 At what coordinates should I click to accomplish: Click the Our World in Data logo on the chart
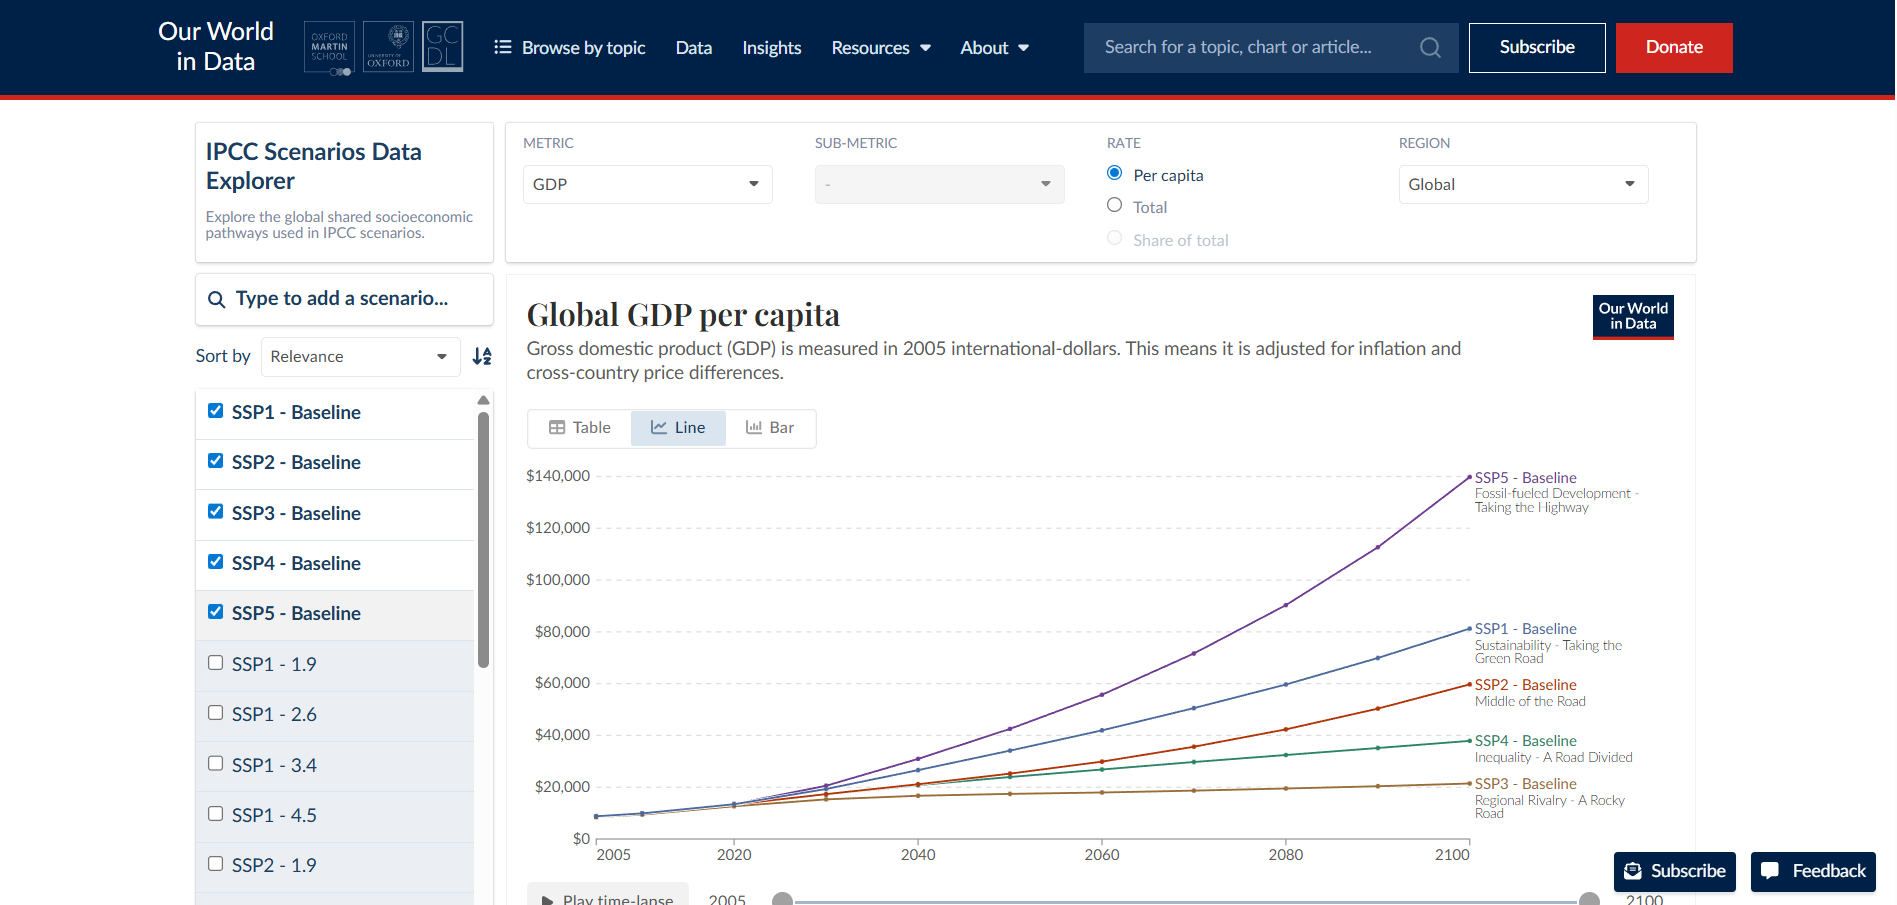(1632, 317)
